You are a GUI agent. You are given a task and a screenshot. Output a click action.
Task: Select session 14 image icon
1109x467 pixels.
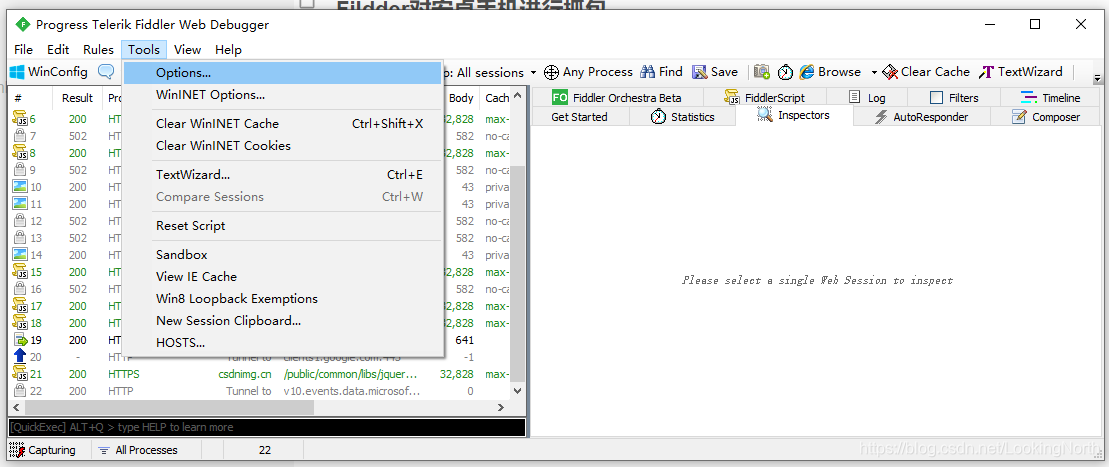click(20, 255)
